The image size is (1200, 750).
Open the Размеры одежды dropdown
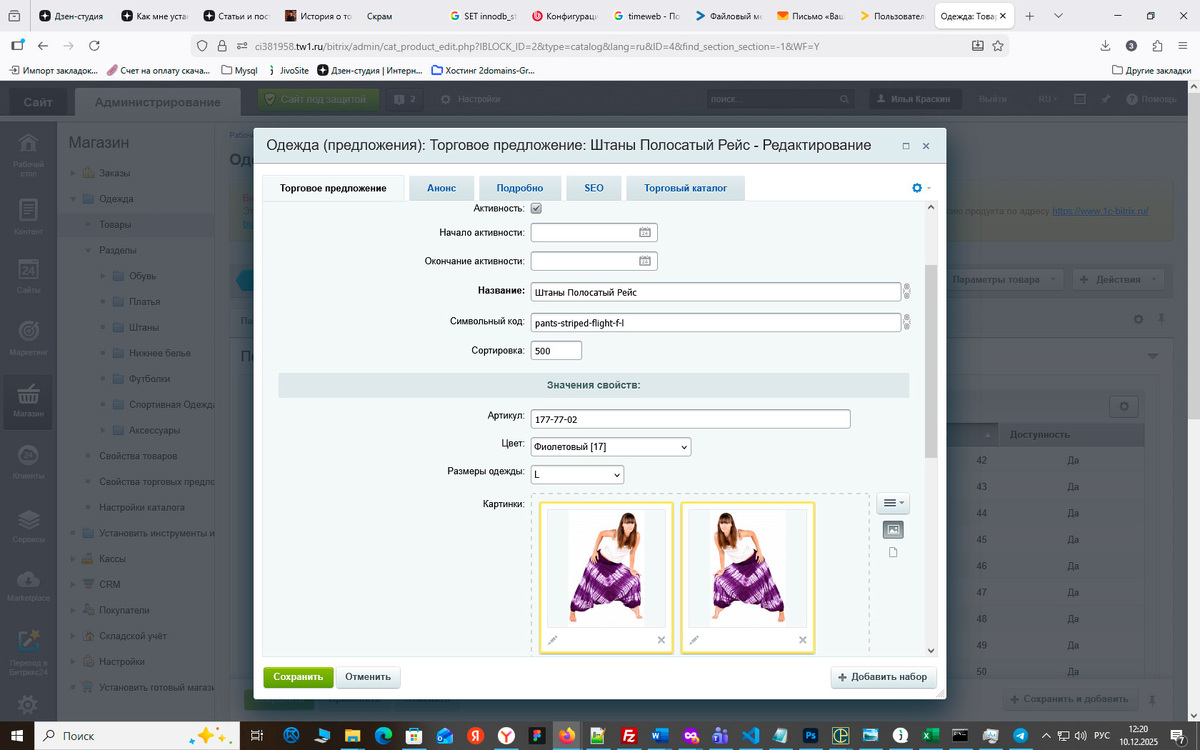coord(577,474)
